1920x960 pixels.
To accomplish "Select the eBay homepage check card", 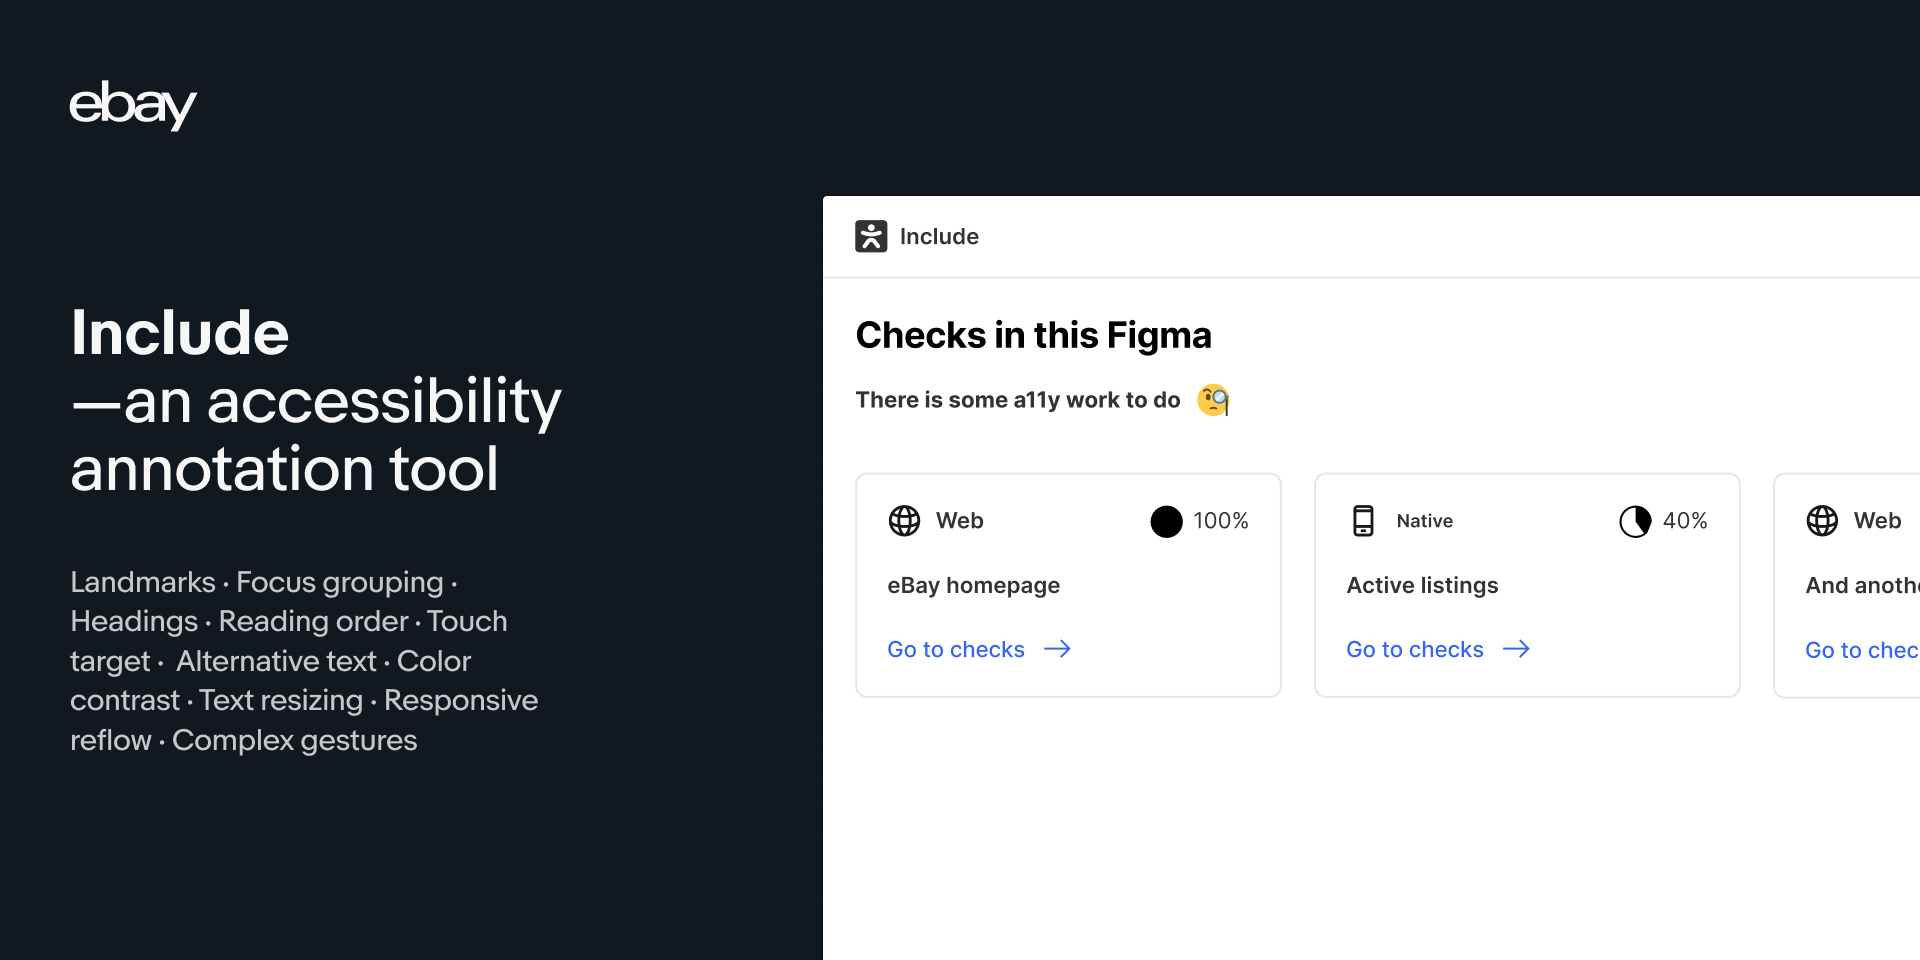I will tap(1068, 585).
